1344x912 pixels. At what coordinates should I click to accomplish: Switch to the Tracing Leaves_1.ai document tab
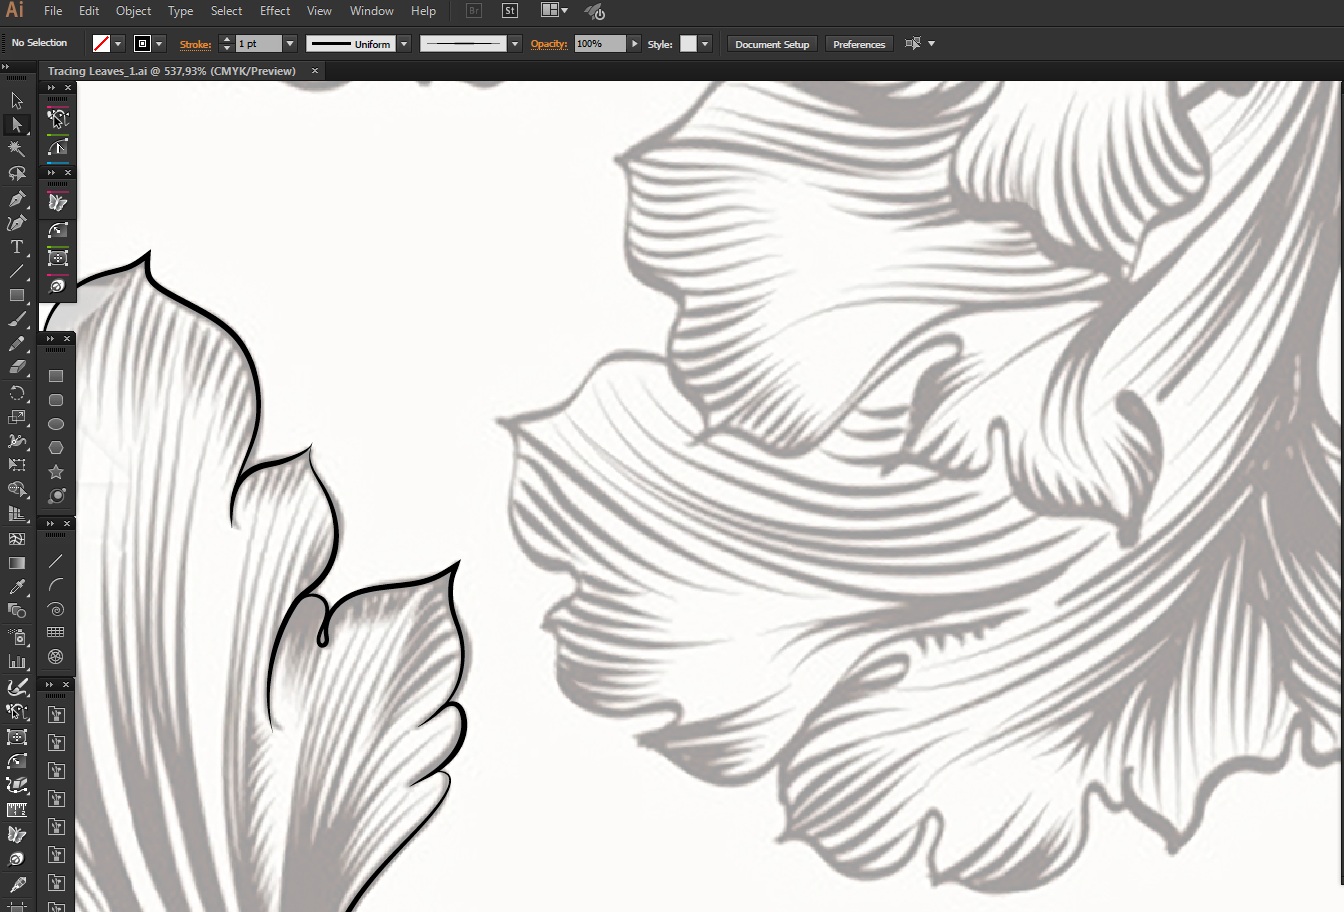pos(172,71)
